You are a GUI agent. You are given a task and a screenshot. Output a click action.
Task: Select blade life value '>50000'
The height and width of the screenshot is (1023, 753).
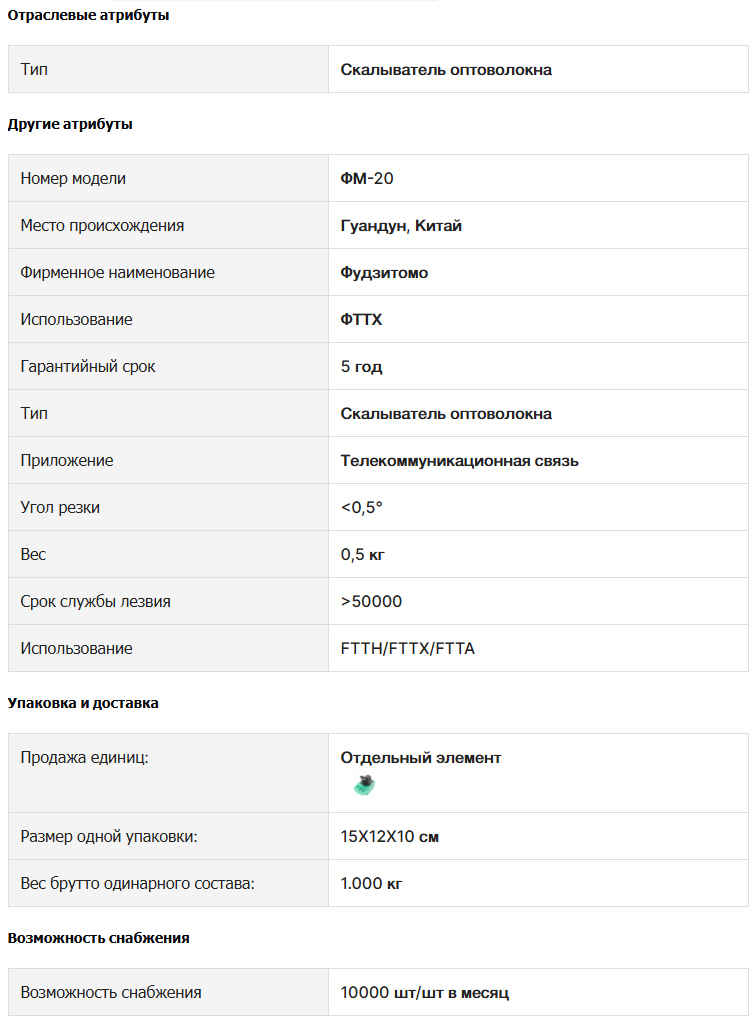tap(371, 602)
